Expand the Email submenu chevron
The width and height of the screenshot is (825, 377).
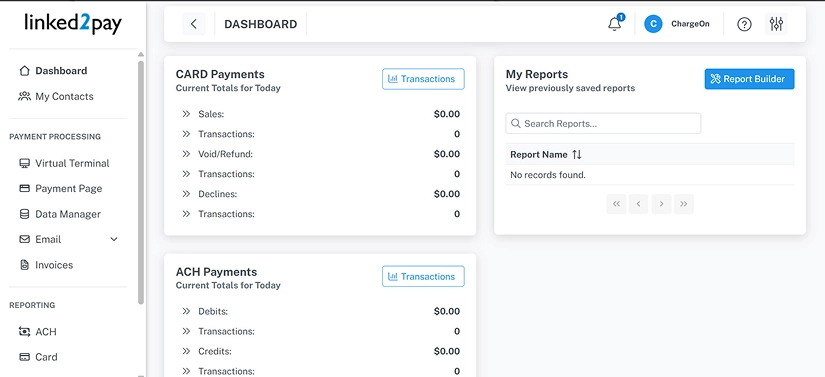(x=114, y=239)
